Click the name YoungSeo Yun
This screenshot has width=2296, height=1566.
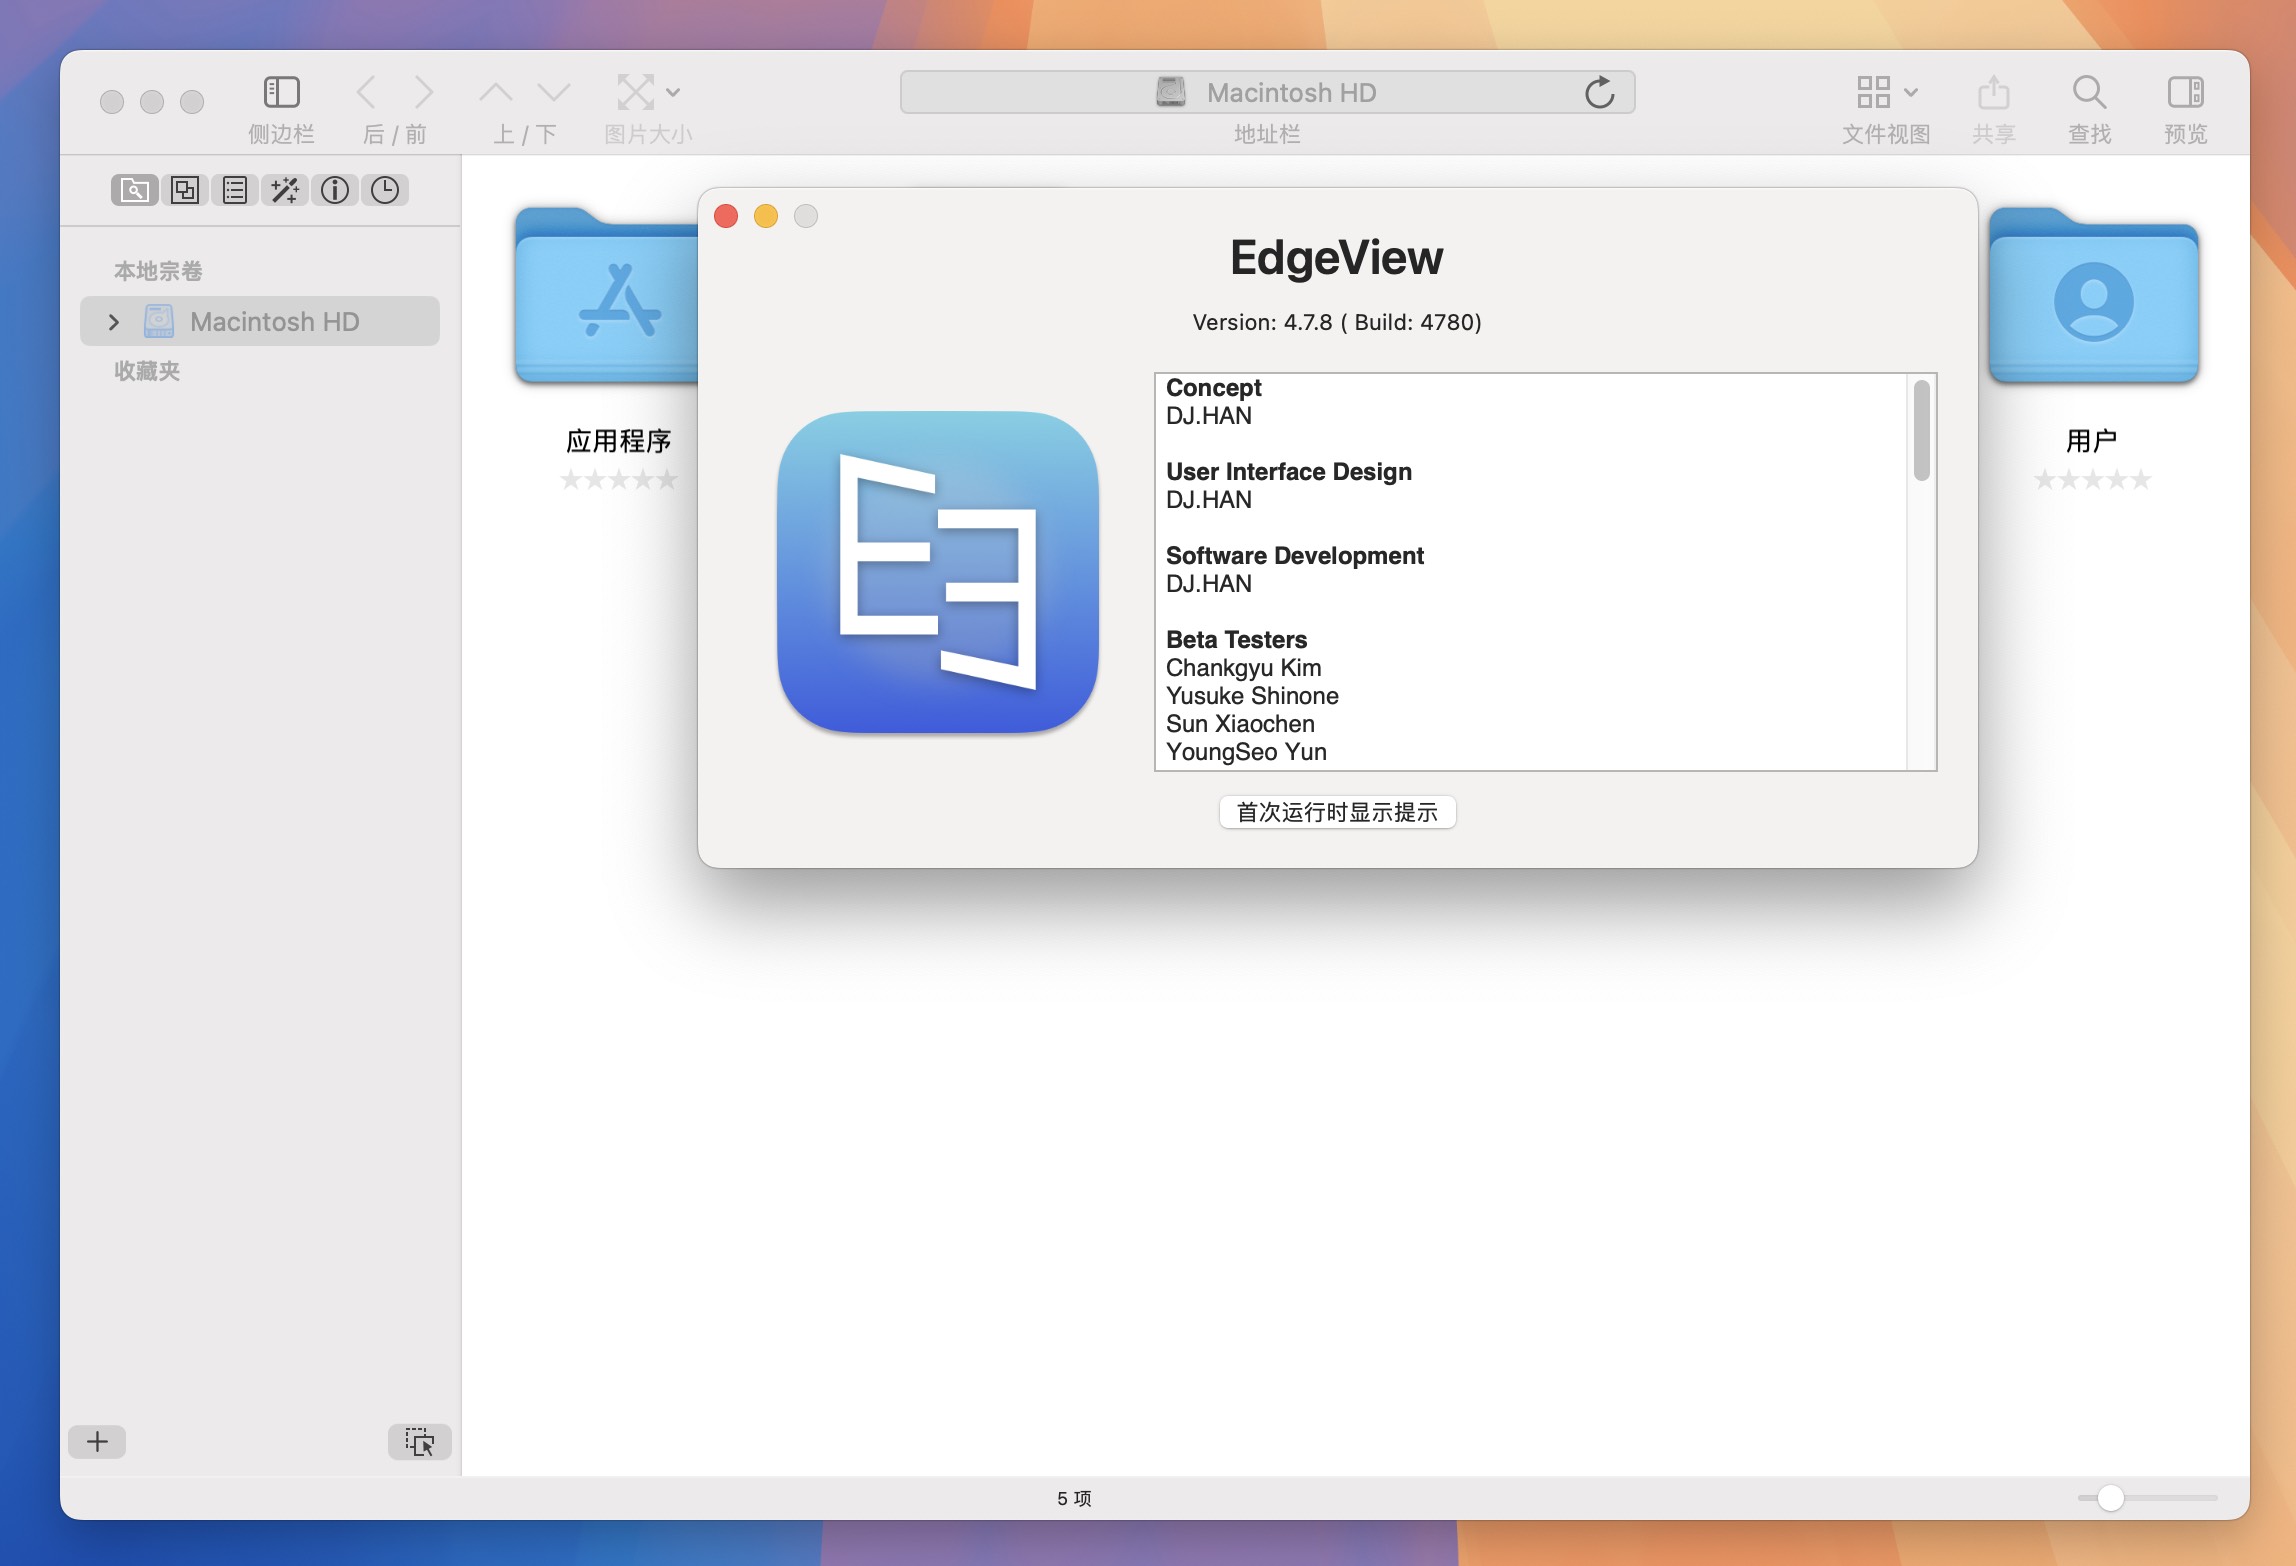click(1246, 751)
